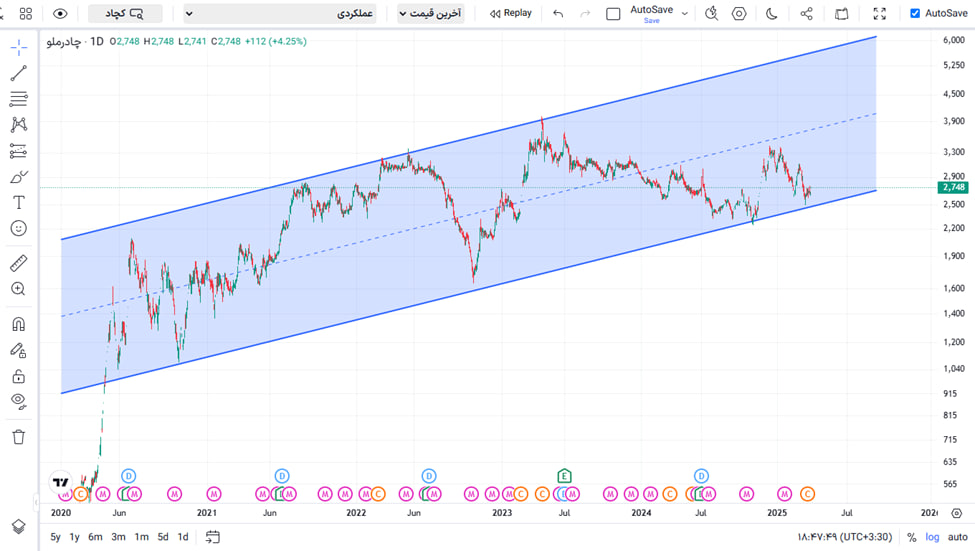Click the trash icon to remove drawings
Viewport: 975px width, 551px height.
[18, 437]
